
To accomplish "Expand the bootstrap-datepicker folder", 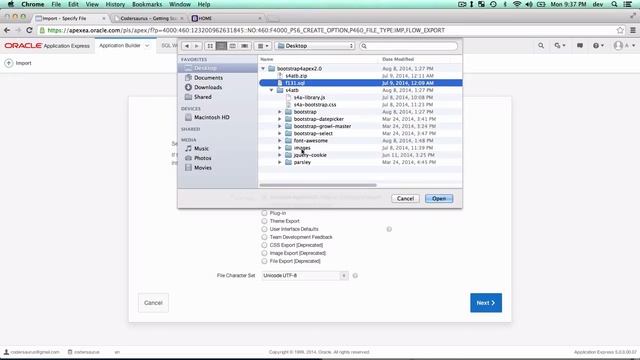I will pos(280,119).
